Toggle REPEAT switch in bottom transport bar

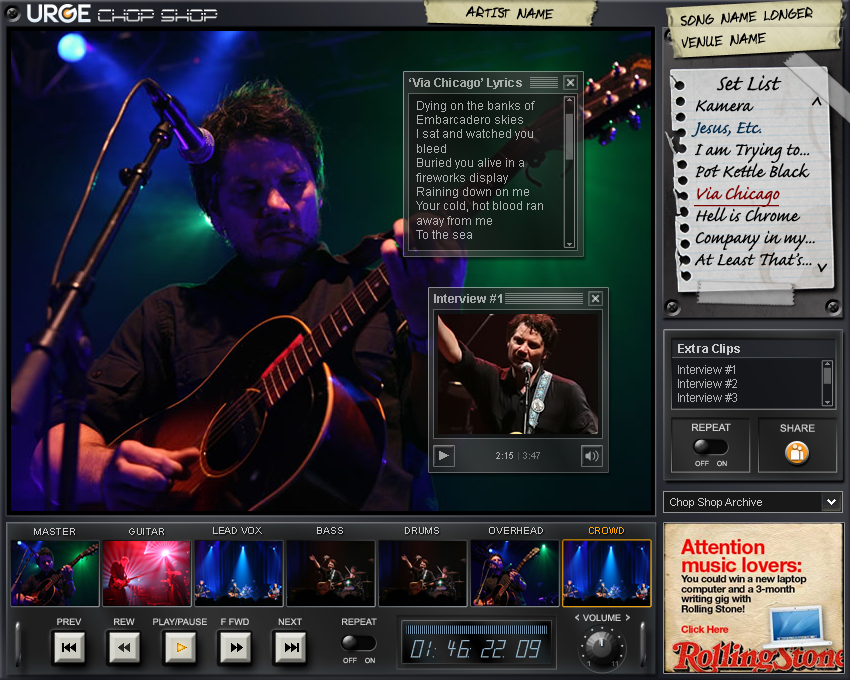tap(358, 643)
